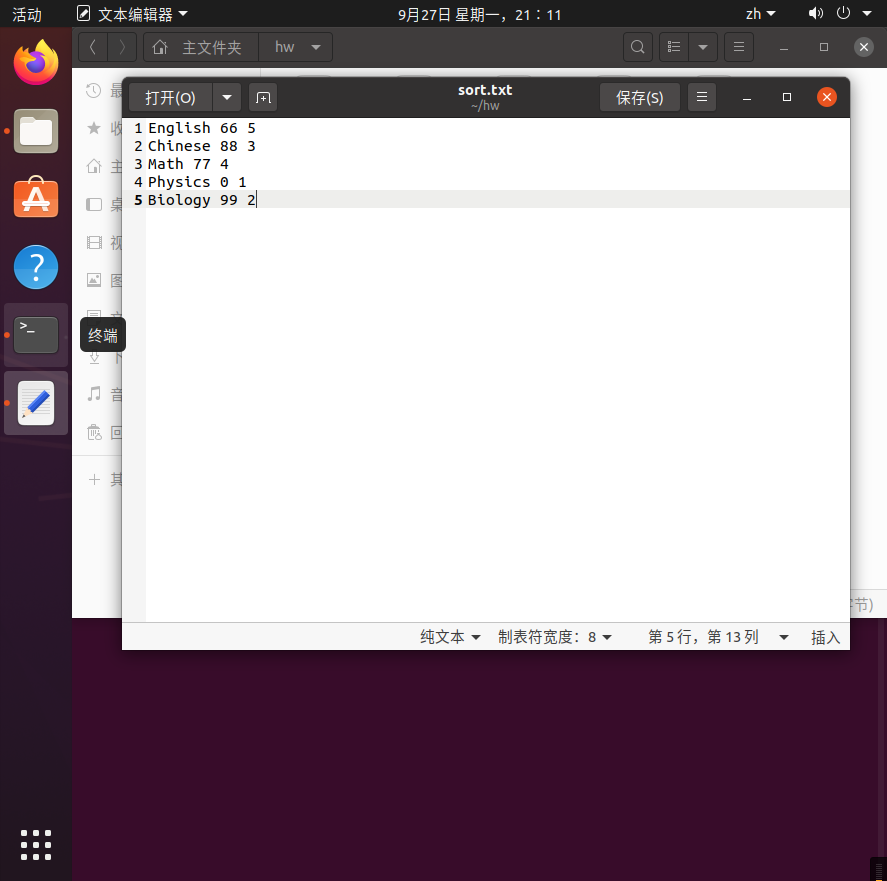Click the volume icon in top bar
887x881 pixels.
click(x=815, y=14)
